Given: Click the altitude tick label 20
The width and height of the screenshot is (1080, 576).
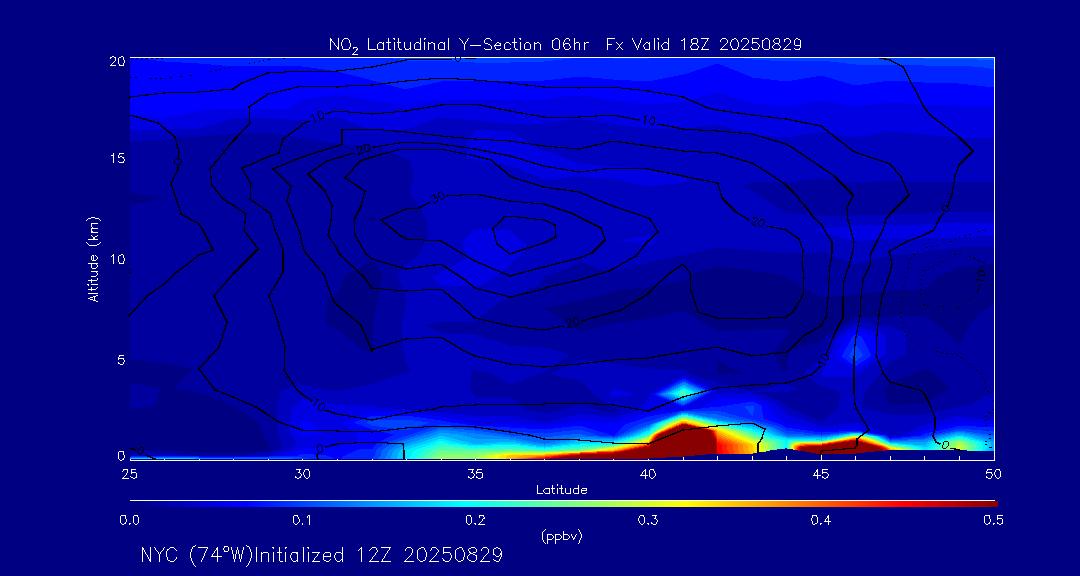Looking at the screenshot, I should 116,60.
